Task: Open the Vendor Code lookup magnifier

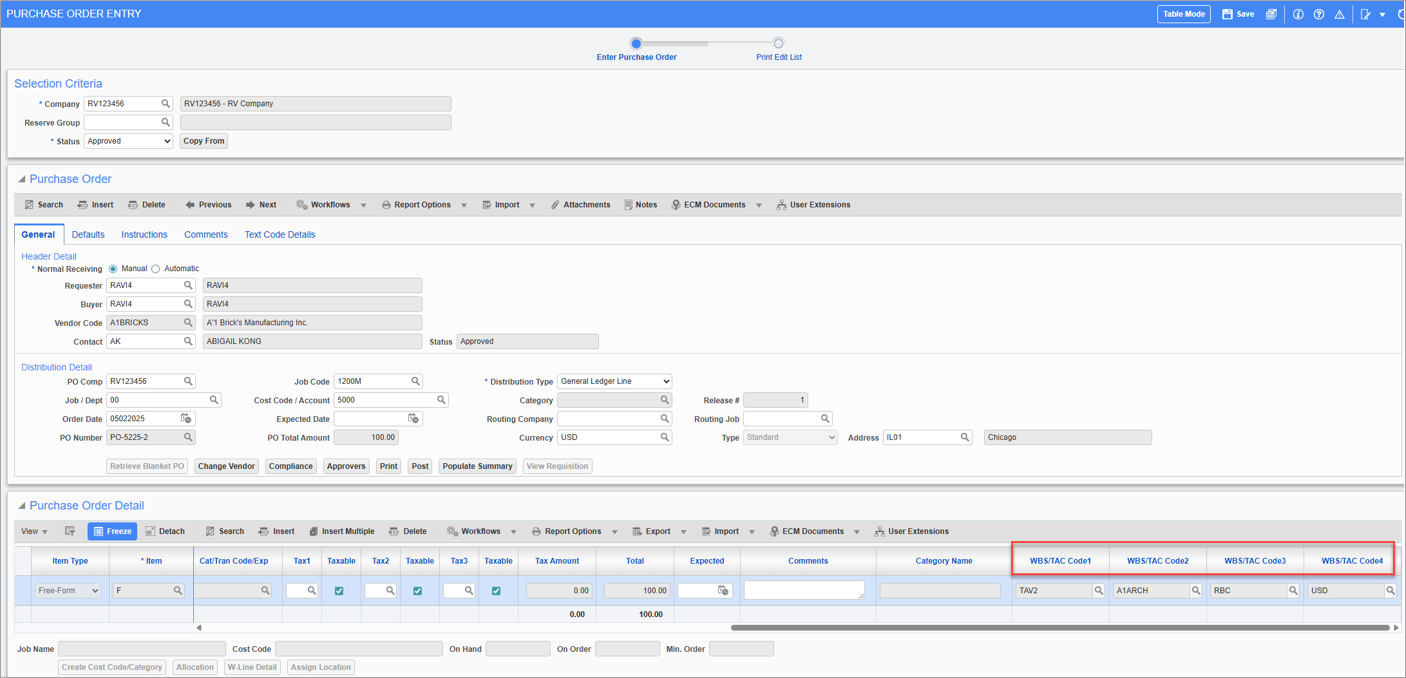Action: coord(188,323)
